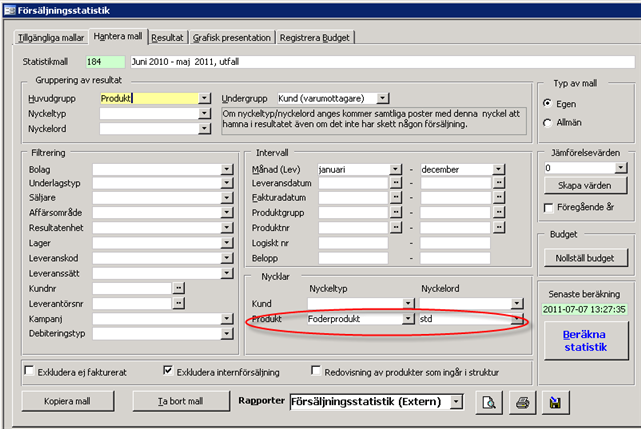Enable the Exkludera ej fakturerat checkbox

pos(29,370)
